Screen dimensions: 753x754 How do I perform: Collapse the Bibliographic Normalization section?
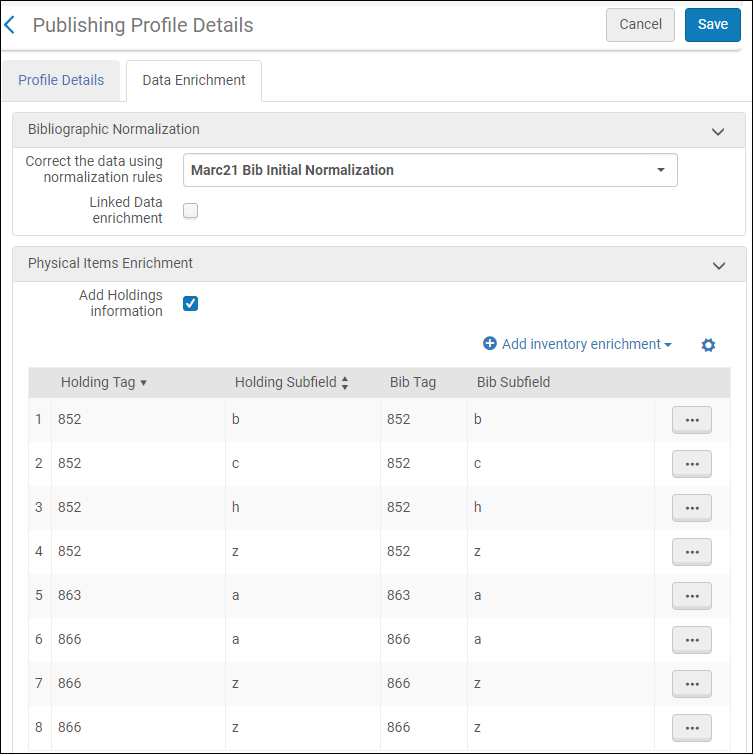pyautogui.click(x=717, y=131)
